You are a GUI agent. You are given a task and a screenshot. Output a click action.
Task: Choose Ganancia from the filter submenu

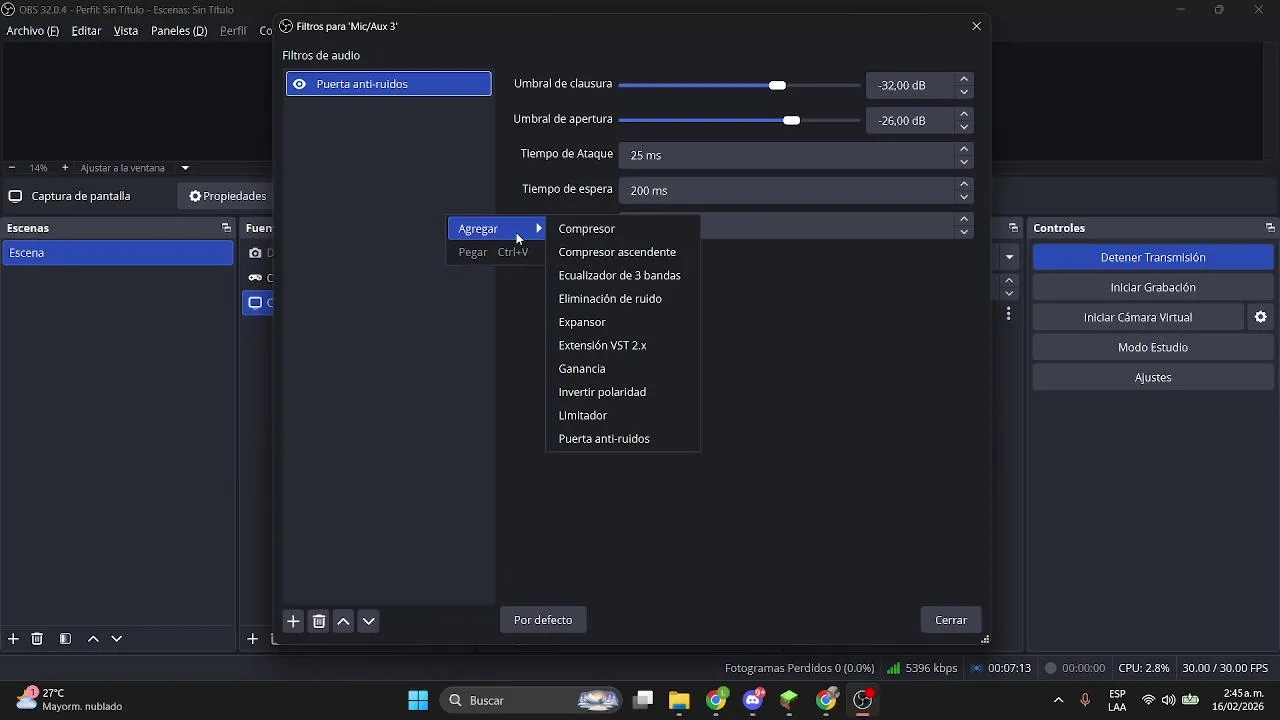tap(622, 369)
